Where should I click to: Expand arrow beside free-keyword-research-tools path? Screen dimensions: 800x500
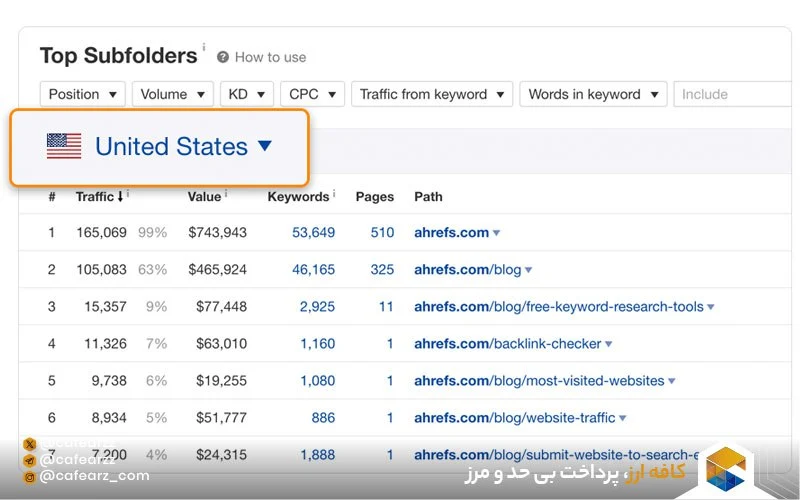pyautogui.click(x=711, y=307)
